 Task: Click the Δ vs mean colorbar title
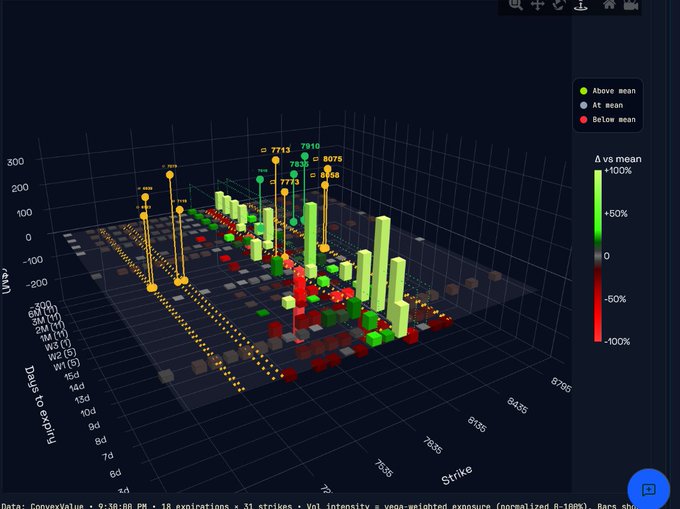coord(618,159)
